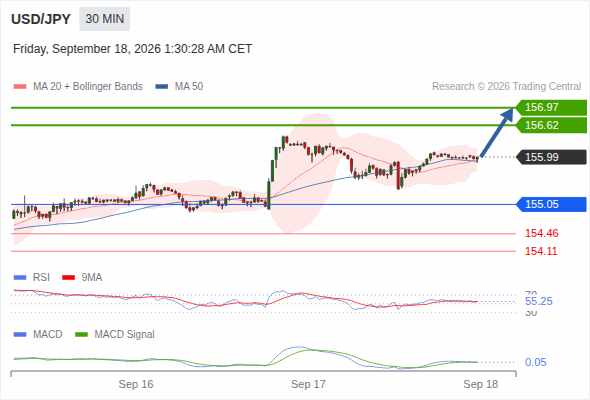
Task: Click the Sep 16 date axis label
Action: click(136, 384)
